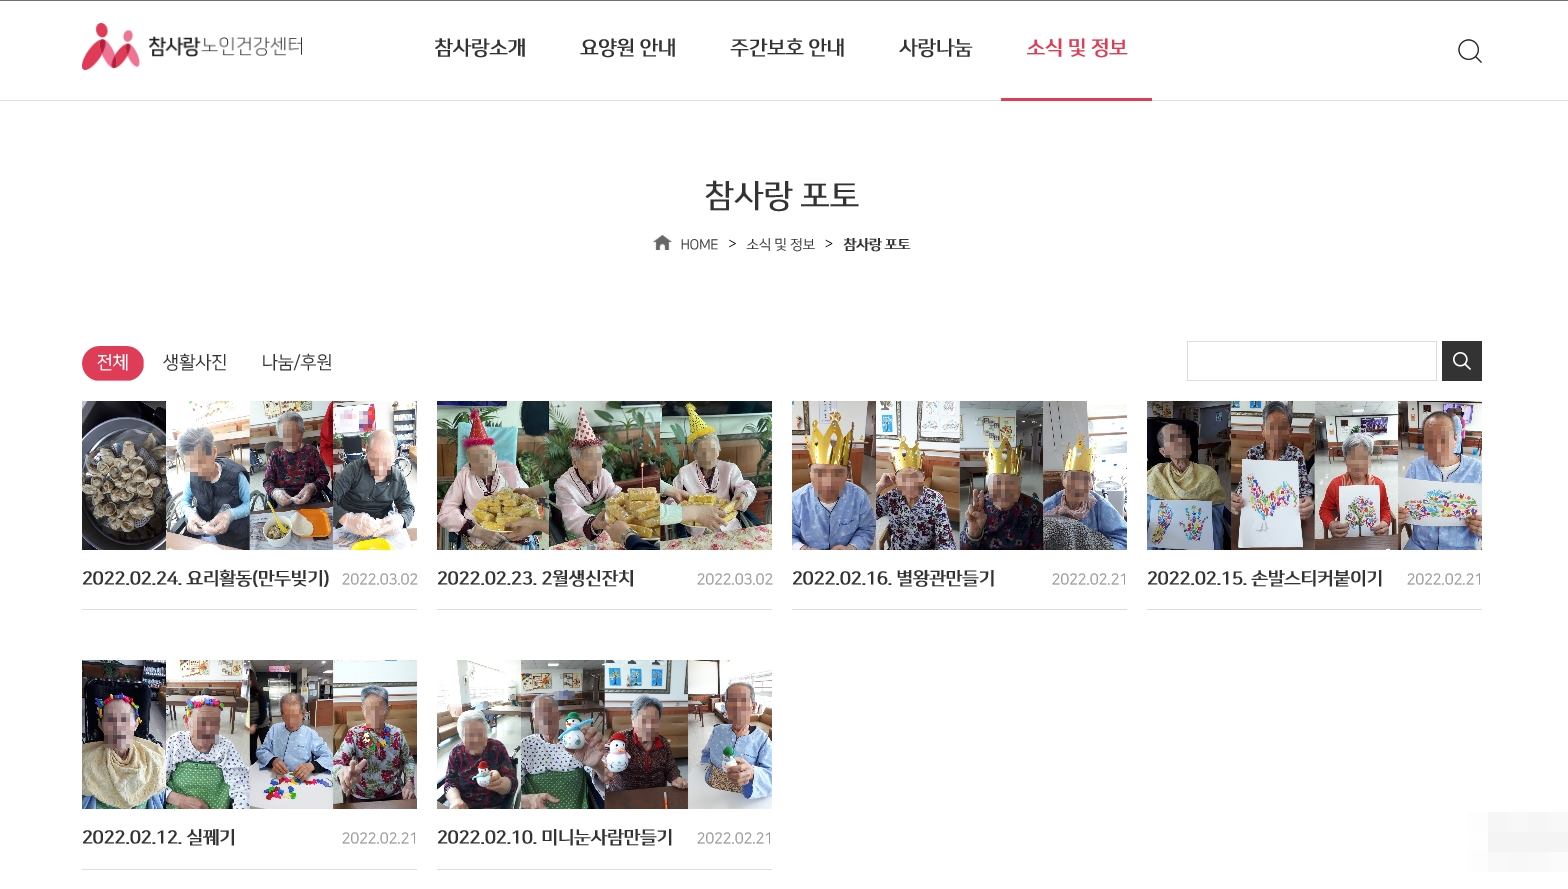
Task: Open the 소식 및 정보 menu
Action: (1076, 48)
